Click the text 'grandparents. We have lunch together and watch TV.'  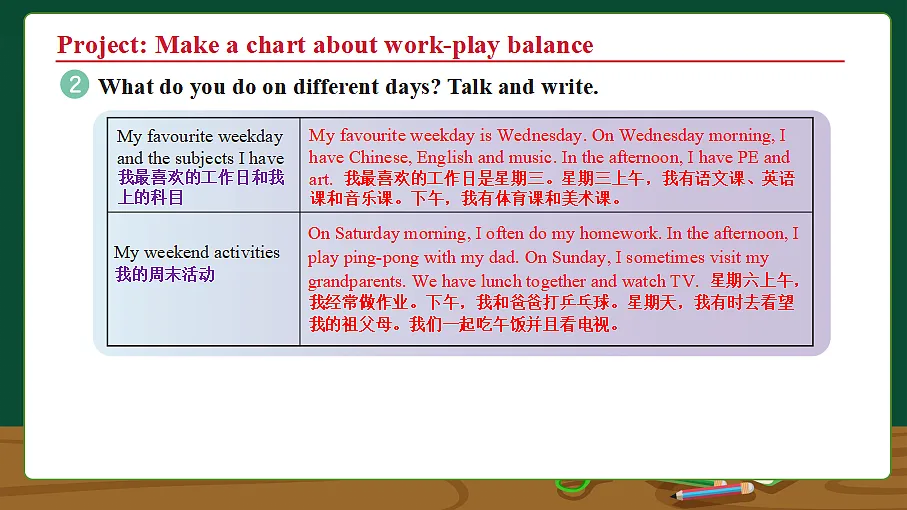(503, 281)
